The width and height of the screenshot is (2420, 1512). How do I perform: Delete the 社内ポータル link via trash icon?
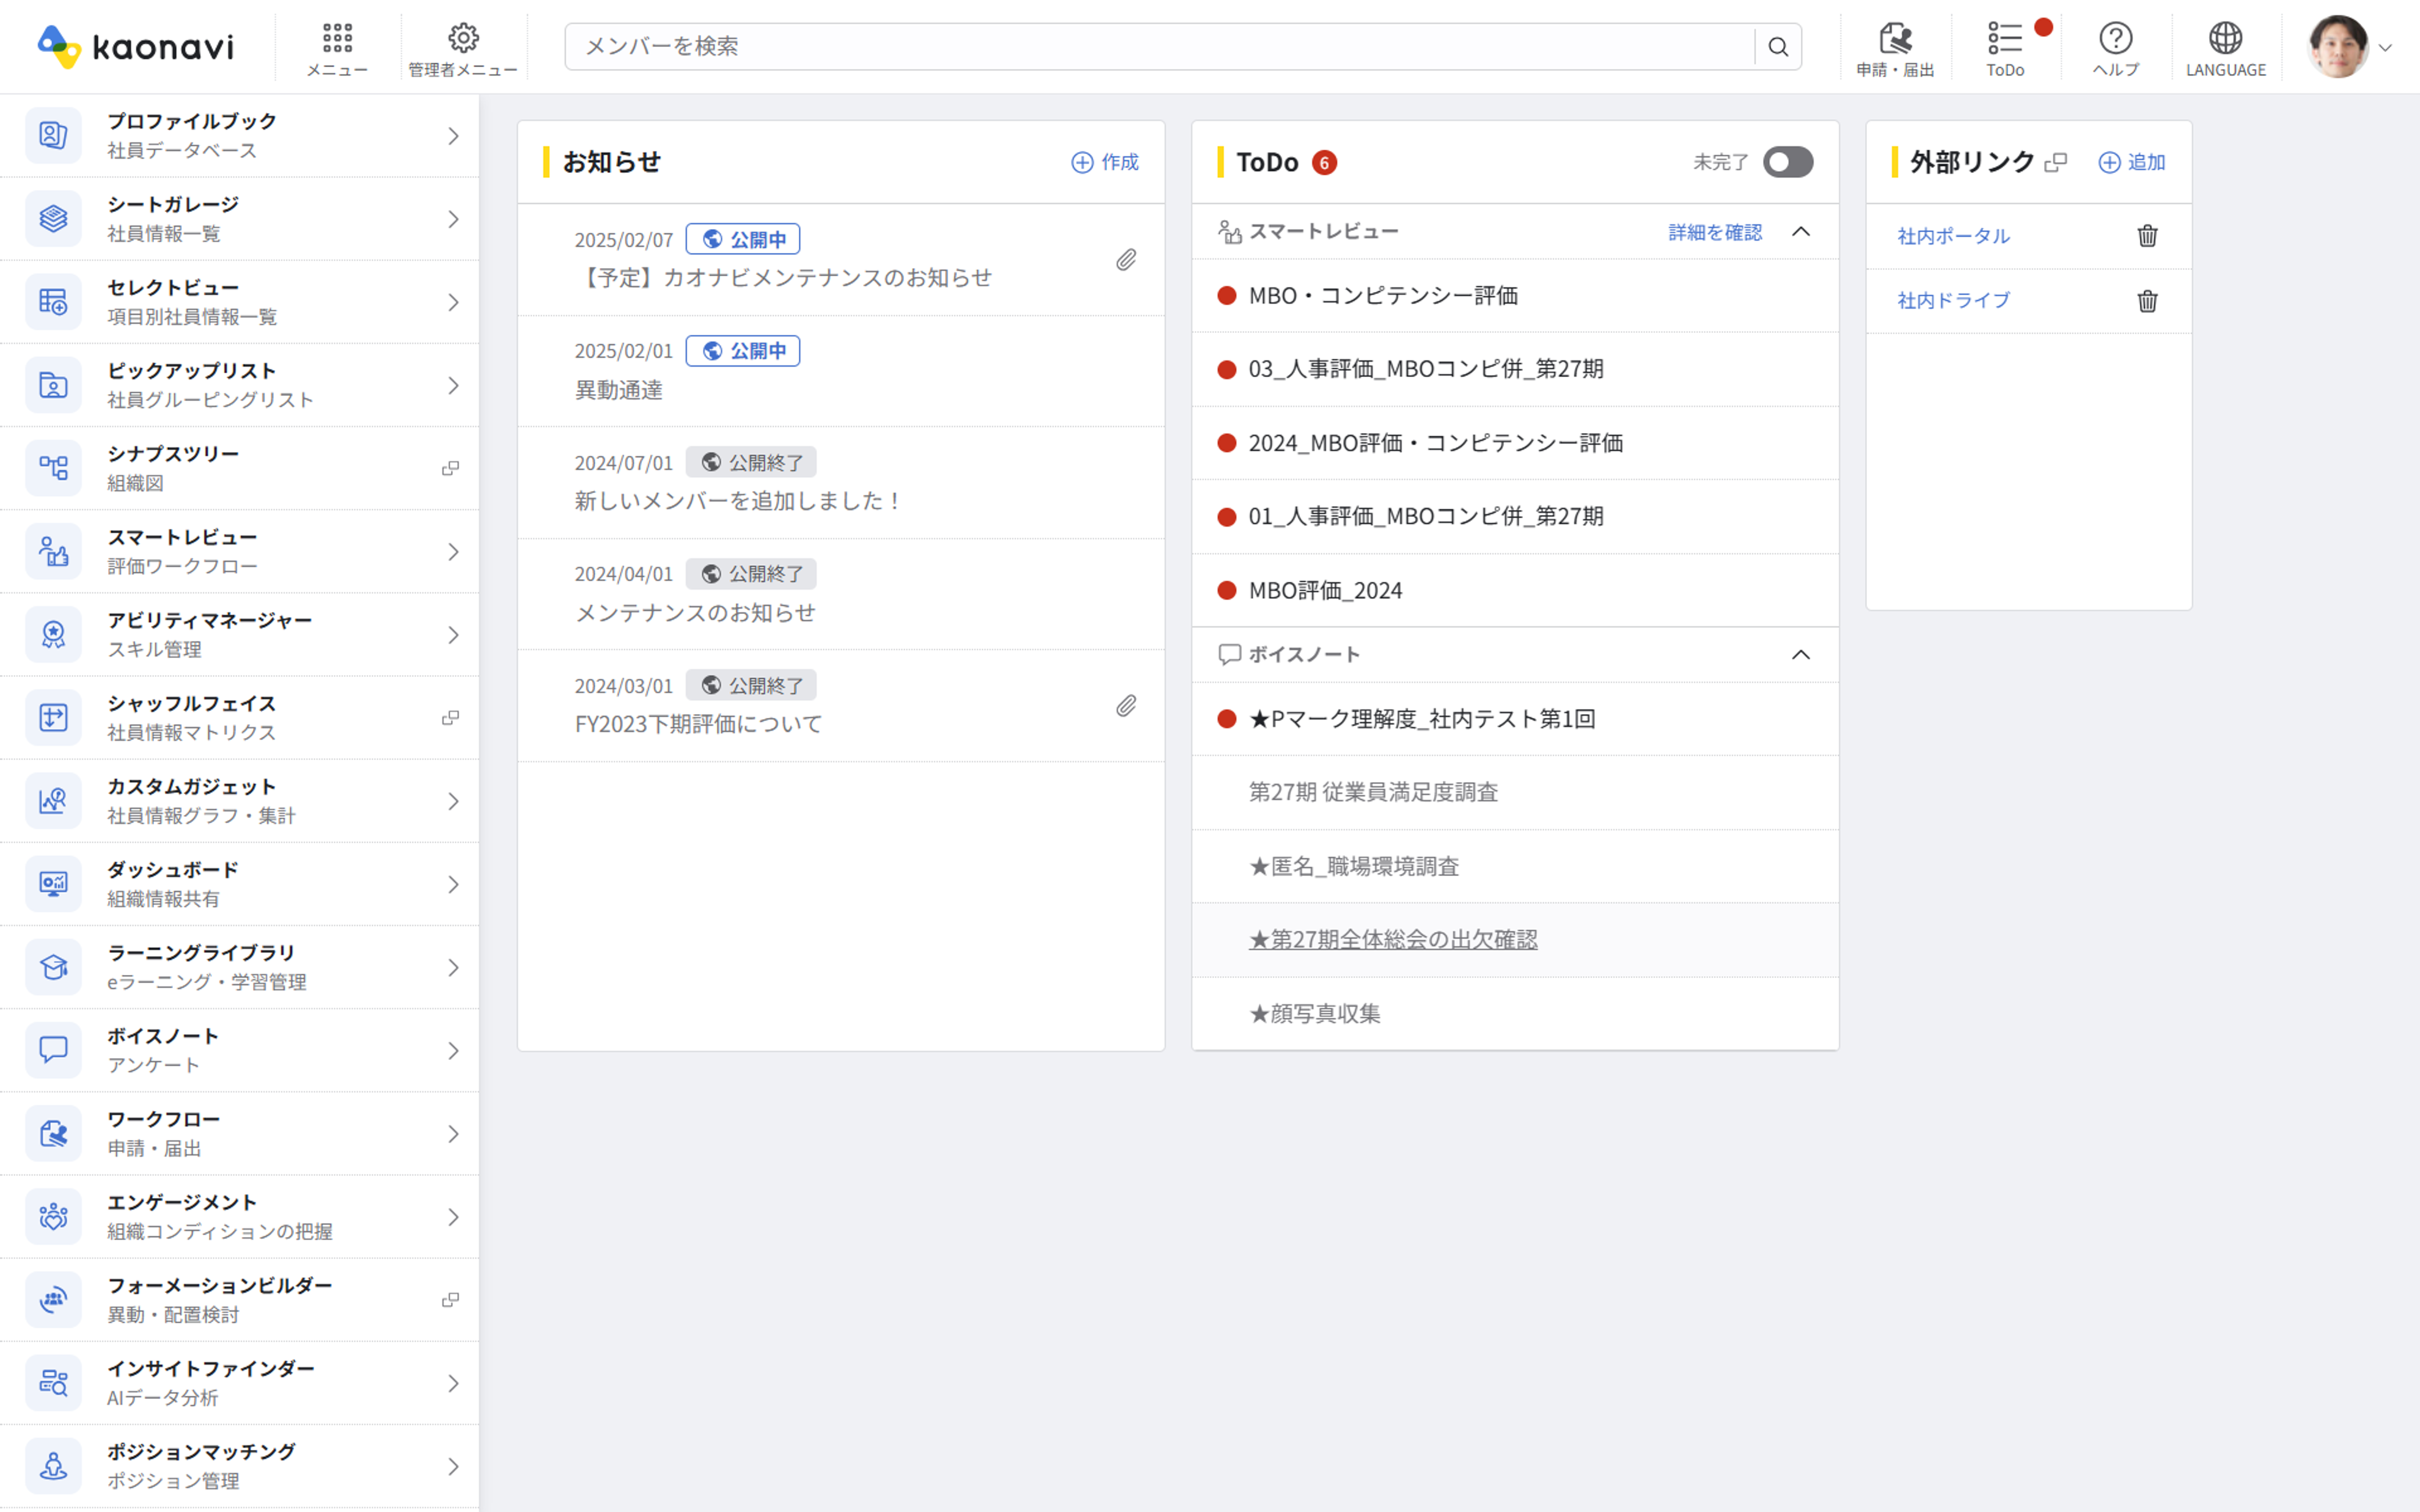tap(2147, 236)
